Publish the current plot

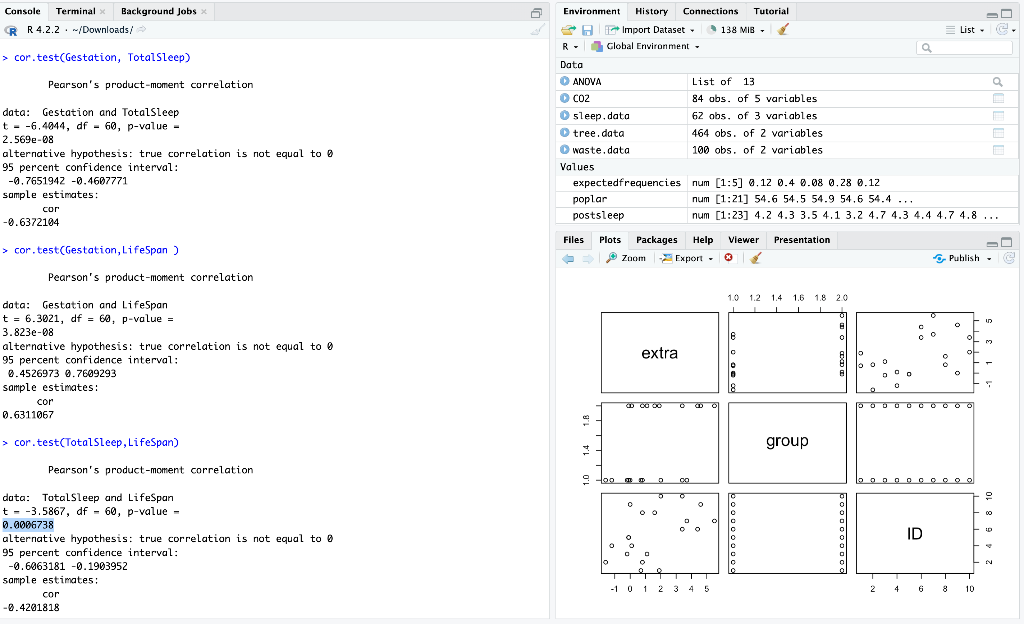tap(959, 257)
